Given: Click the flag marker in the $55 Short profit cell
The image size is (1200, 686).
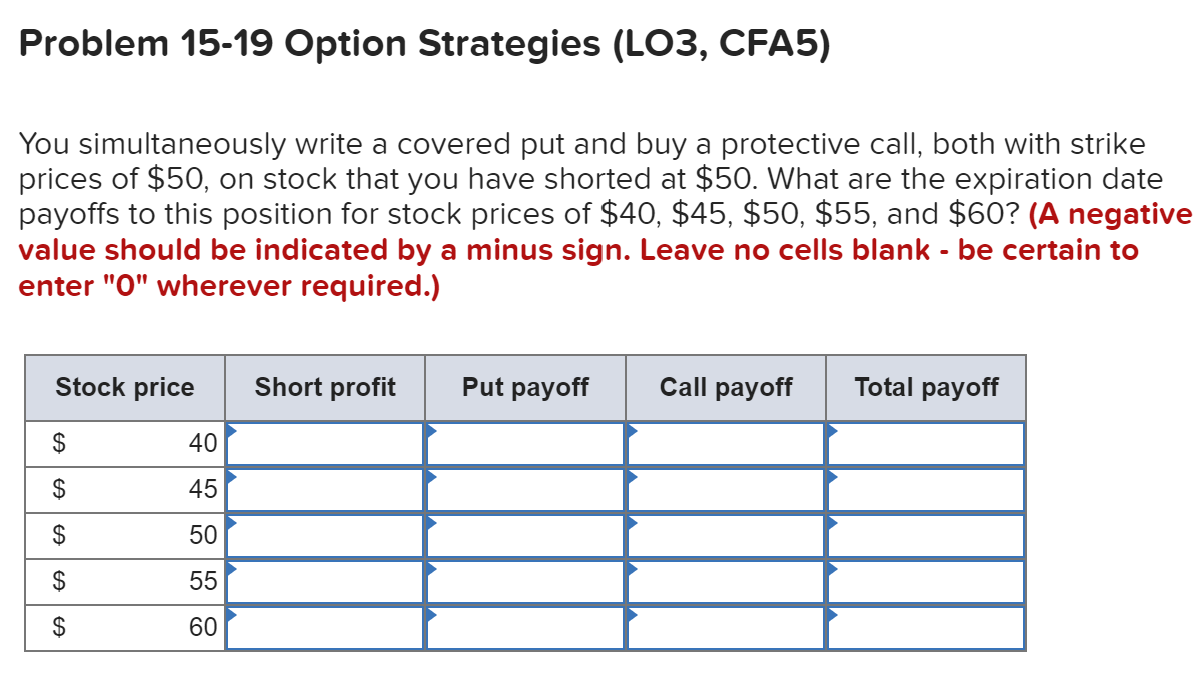Looking at the screenshot, I should coord(232,568).
